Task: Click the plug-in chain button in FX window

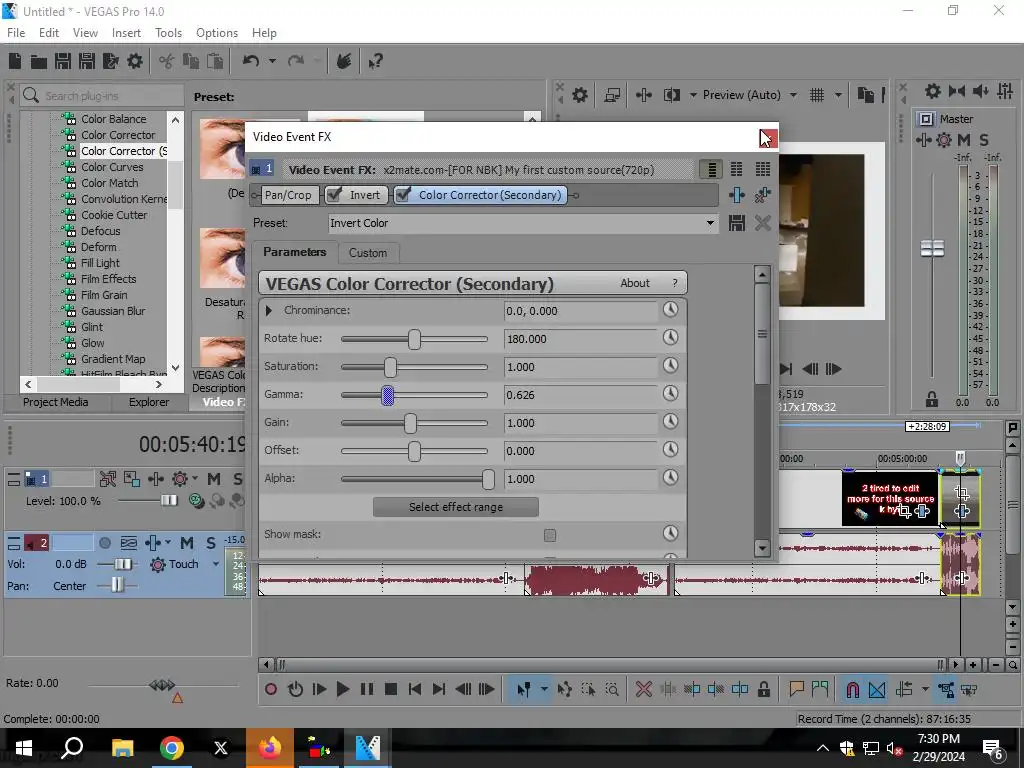Action: tap(737, 195)
